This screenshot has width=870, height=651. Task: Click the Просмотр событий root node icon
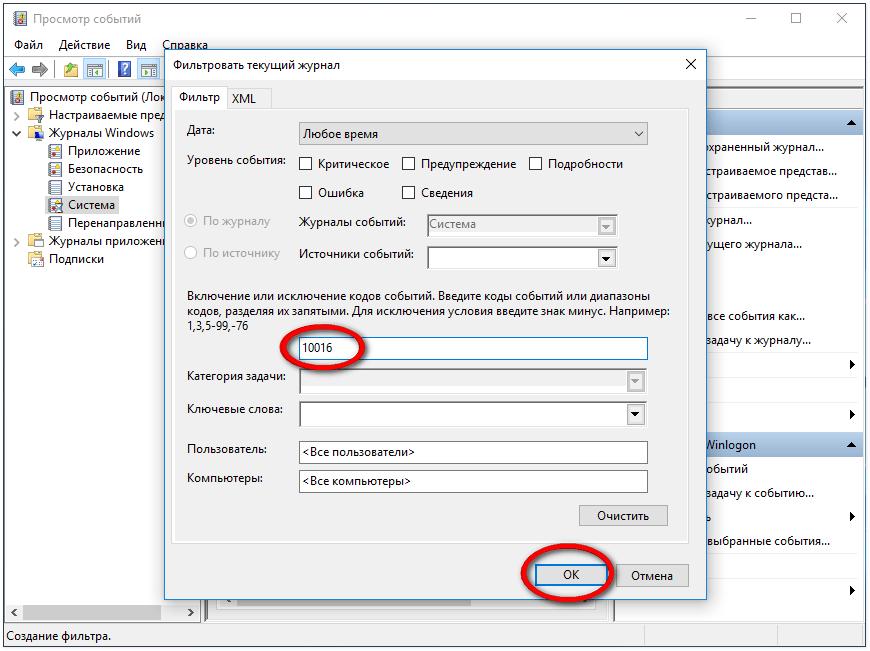(x=18, y=97)
